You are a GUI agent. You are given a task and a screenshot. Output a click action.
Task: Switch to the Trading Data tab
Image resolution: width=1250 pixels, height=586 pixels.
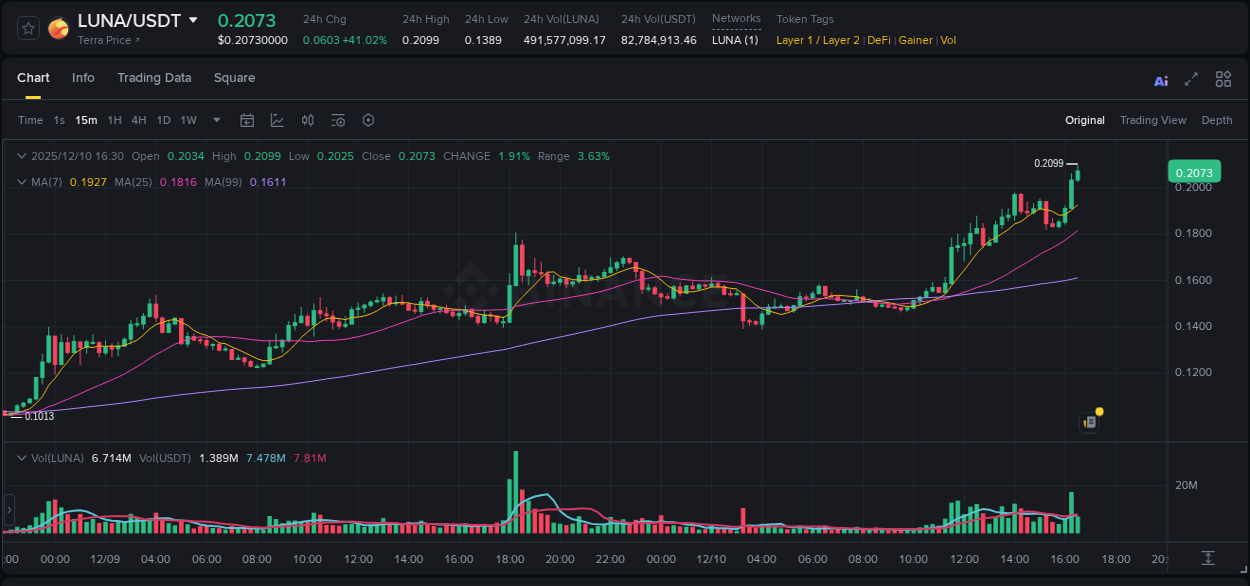[x=154, y=77]
